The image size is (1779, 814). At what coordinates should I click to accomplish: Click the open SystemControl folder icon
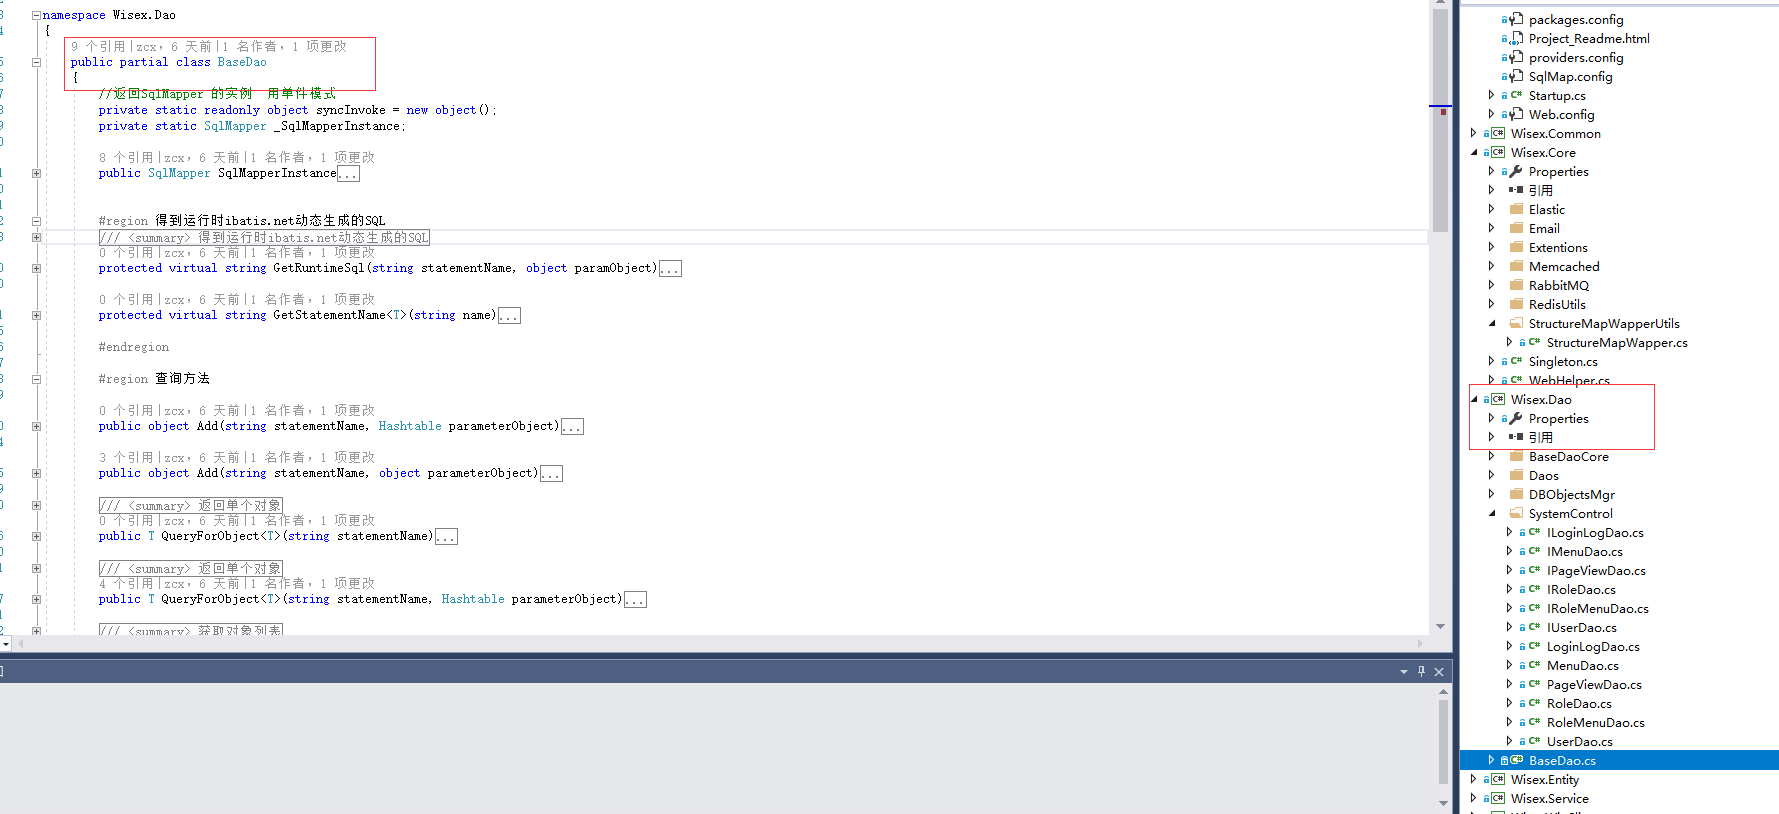pyautogui.click(x=1516, y=513)
